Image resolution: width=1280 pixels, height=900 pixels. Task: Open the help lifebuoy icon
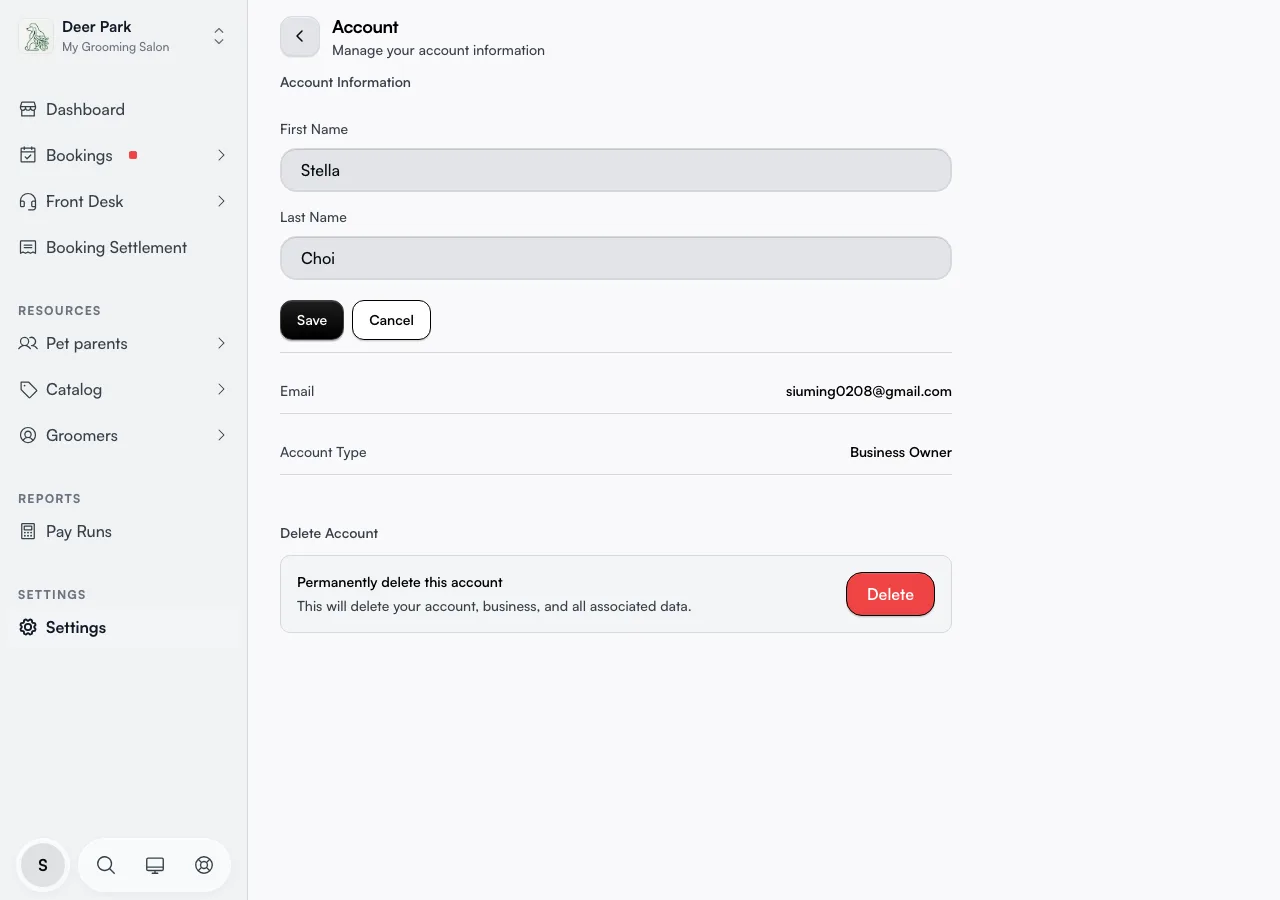[204, 865]
